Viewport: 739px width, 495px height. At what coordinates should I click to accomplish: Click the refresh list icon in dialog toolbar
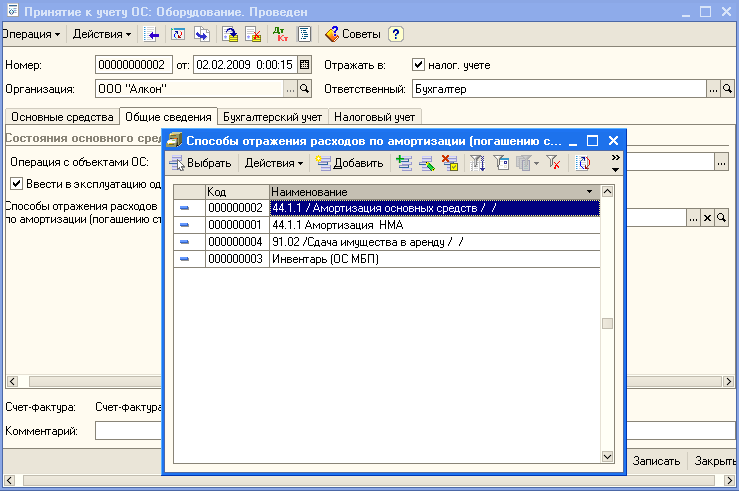(x=583, y=163)
